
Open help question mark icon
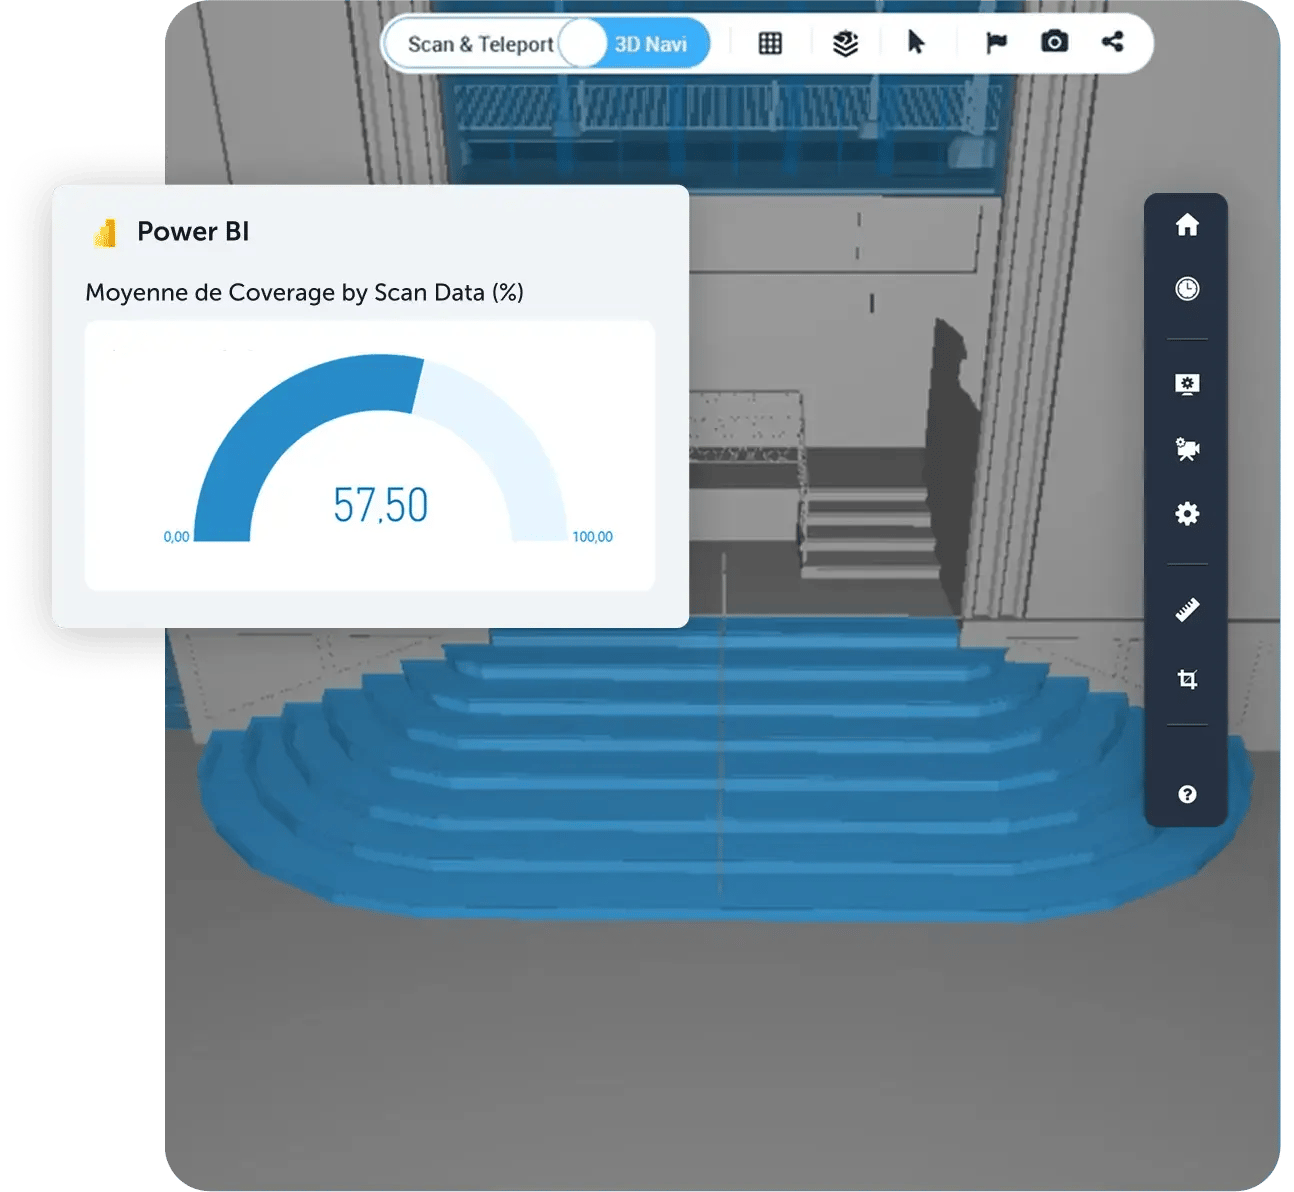pyautogui.click(x=1187, y=794)
